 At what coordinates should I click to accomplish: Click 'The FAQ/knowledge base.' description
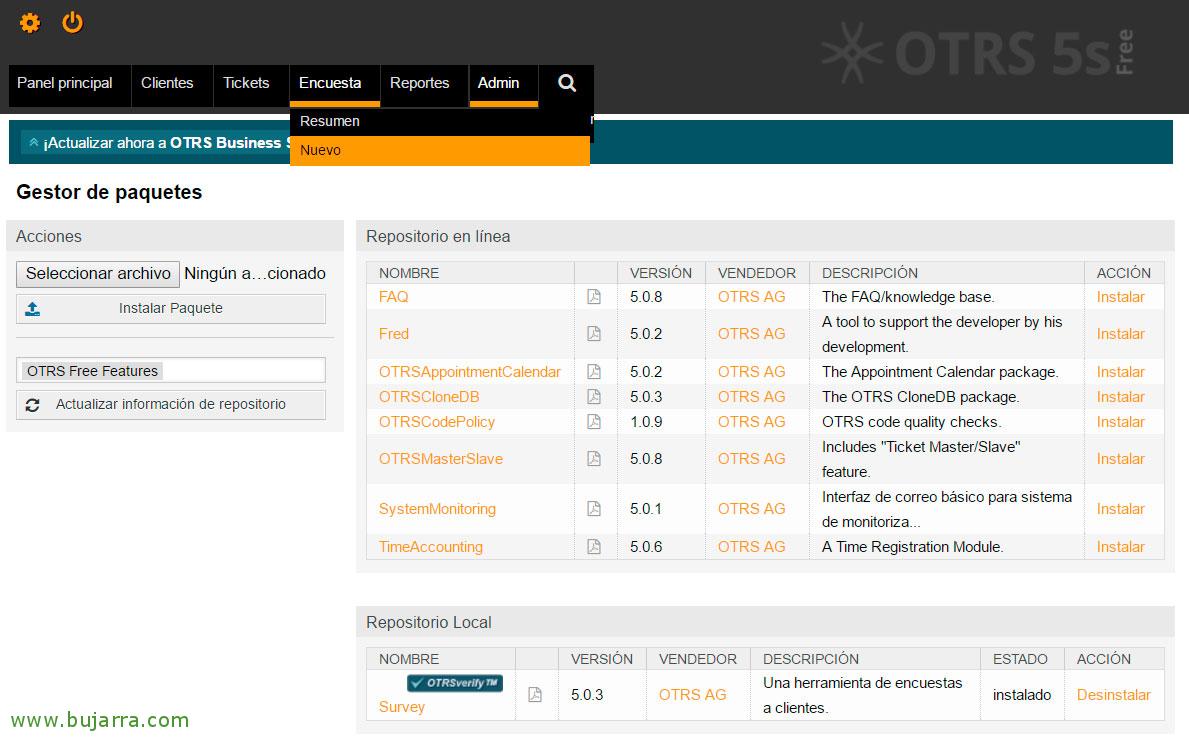908,297
